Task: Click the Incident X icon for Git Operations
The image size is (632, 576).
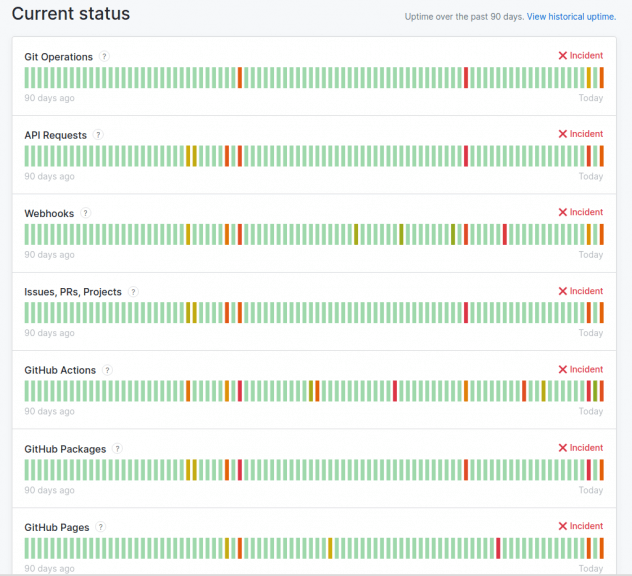Action: [563, 56]
